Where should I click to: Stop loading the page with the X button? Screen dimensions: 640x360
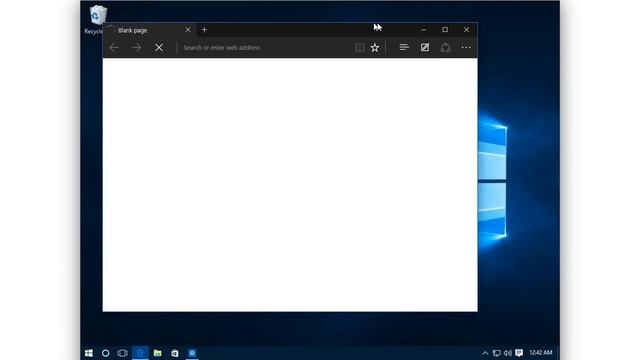pyautogui.click(x=159, y=48)
